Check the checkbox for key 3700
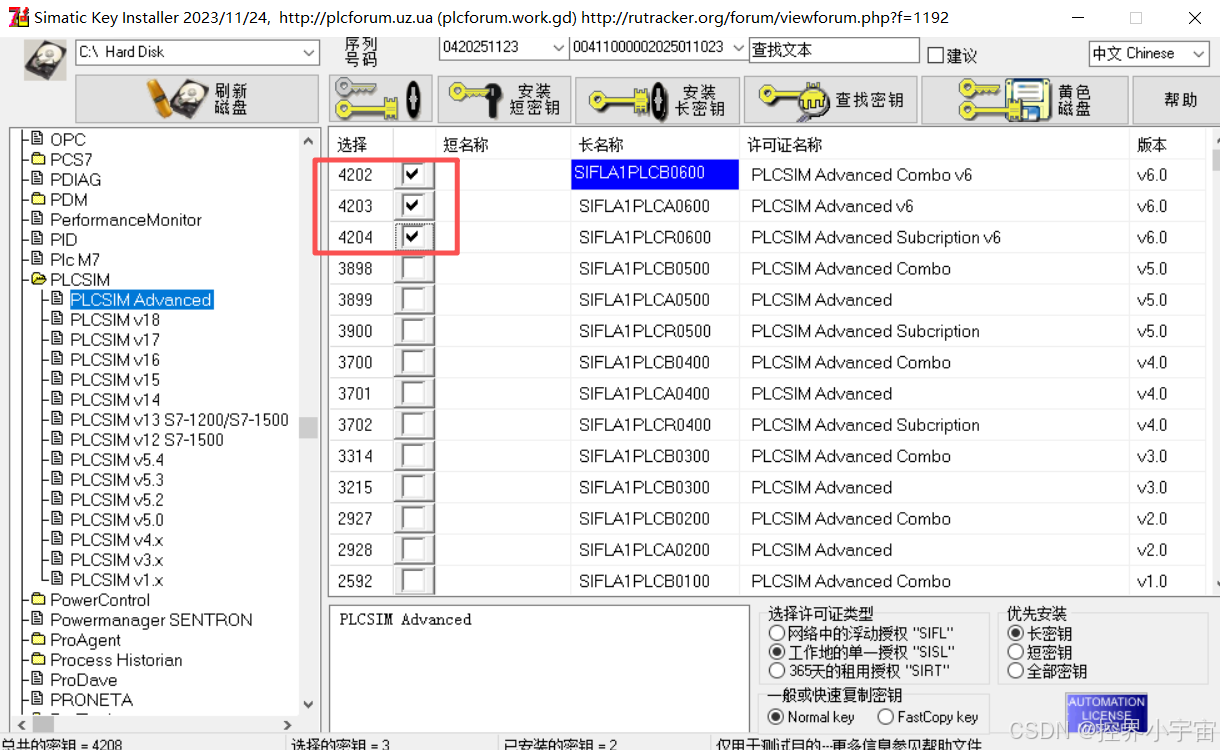This screenshot has width=1220, height=750. pyautogui.click(x=412, y=362)
